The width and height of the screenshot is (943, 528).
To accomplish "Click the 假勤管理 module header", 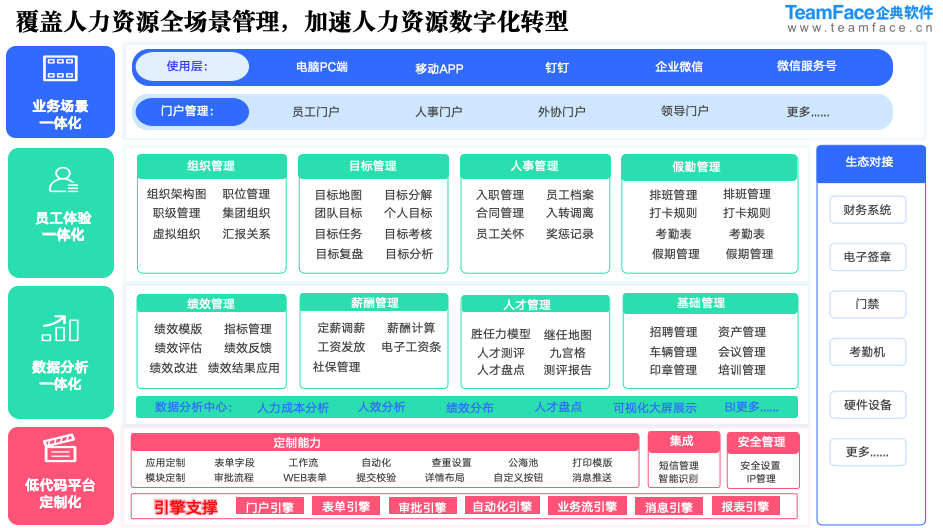I will 709,167.
